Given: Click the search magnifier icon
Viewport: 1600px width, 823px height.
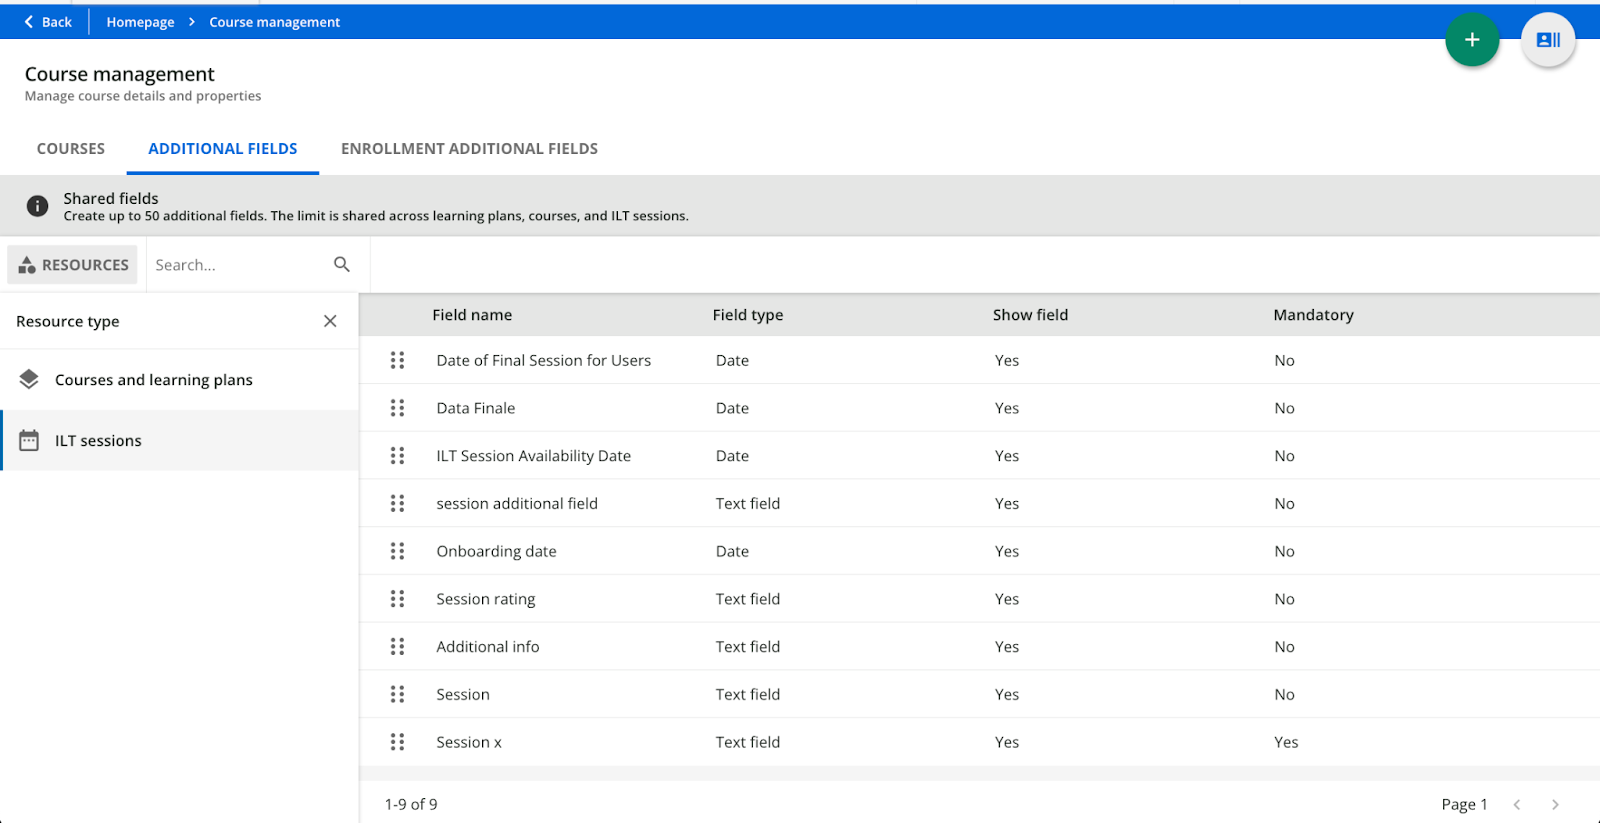Looking at the screenshot, I should (342, 264).
